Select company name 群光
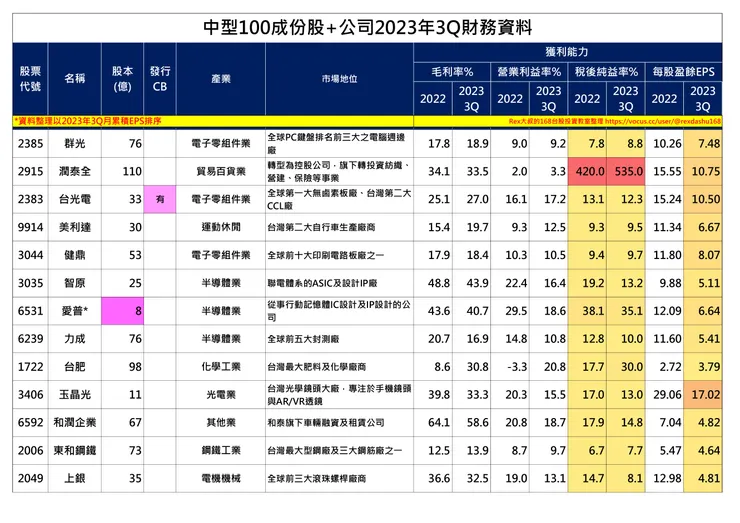Image resolution: width=740 pixels, height=523 pixels. point(75,143)
